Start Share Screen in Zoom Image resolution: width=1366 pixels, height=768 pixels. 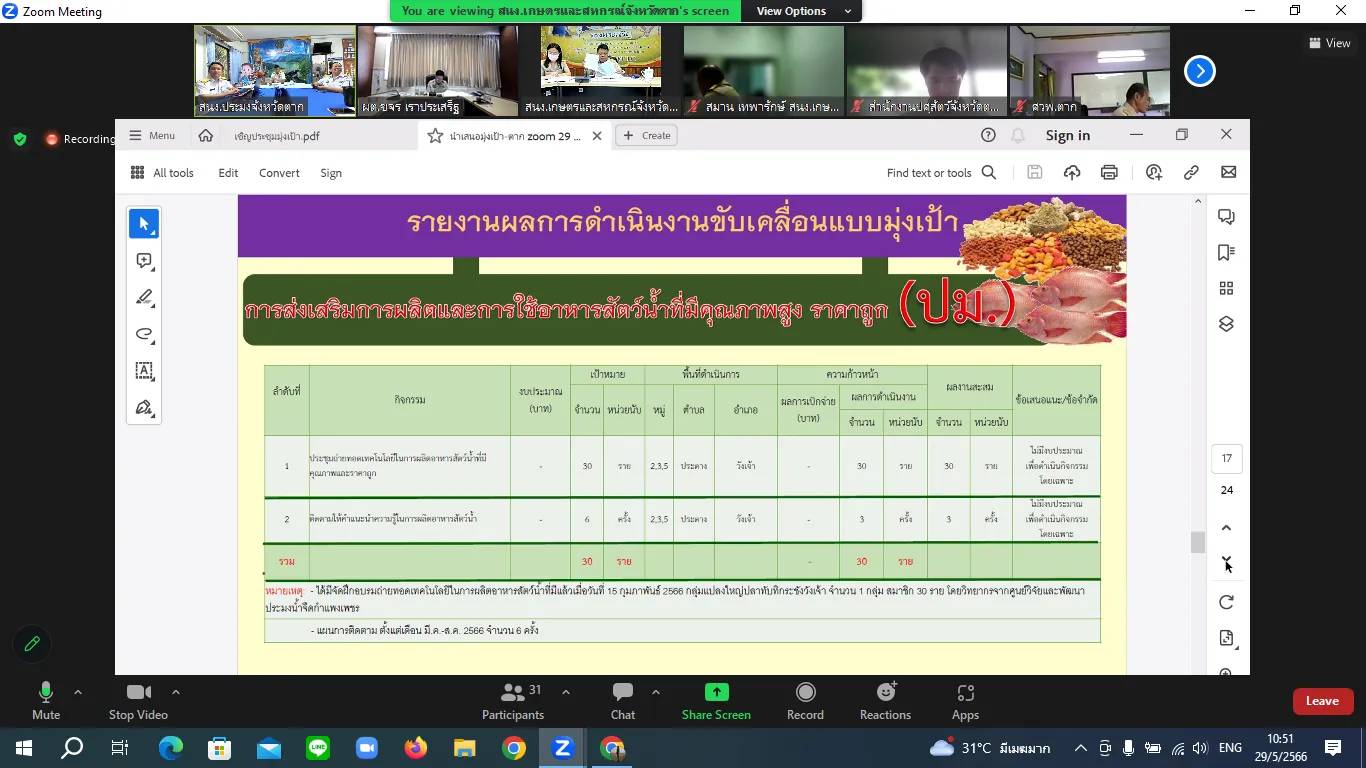(716, 701)
